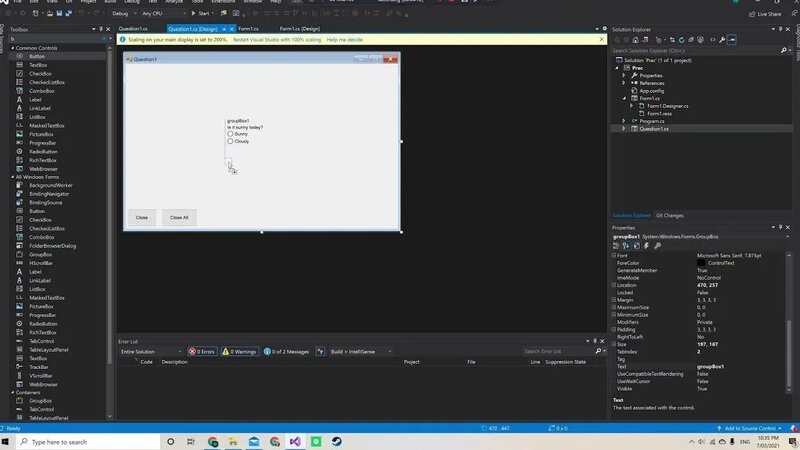
Task: Click the wrench Properties icon in Solution Explorer toolbar
Action: coord(722,40)
